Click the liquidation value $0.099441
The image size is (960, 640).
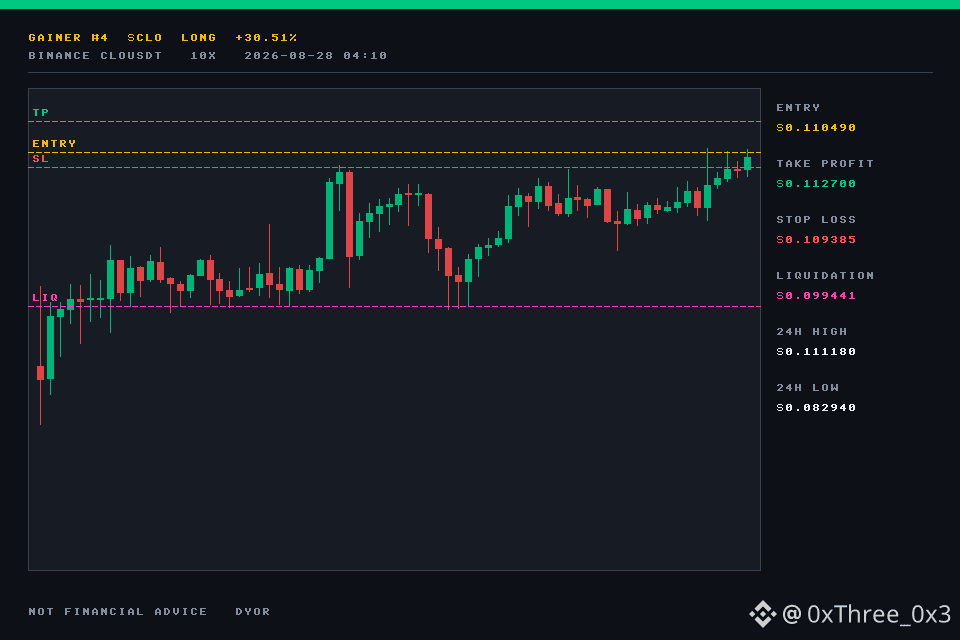click(x=816, y=296)
